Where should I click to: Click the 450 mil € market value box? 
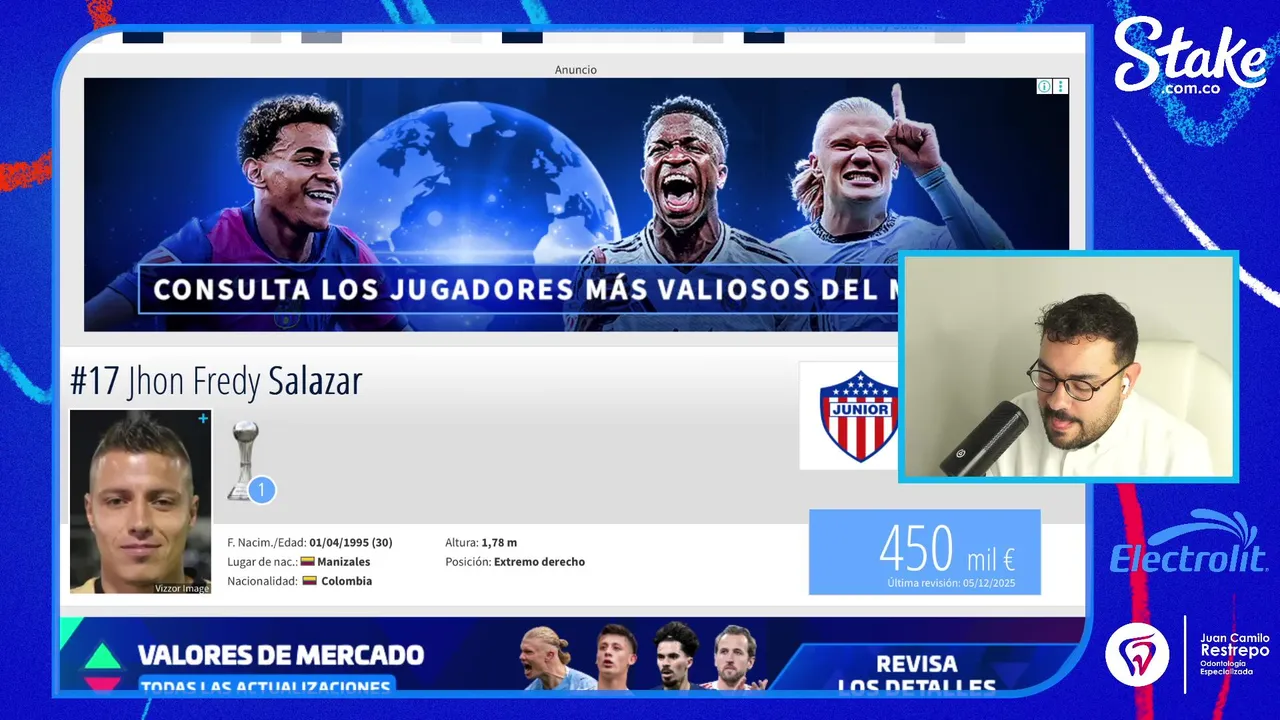click(925, 552)
